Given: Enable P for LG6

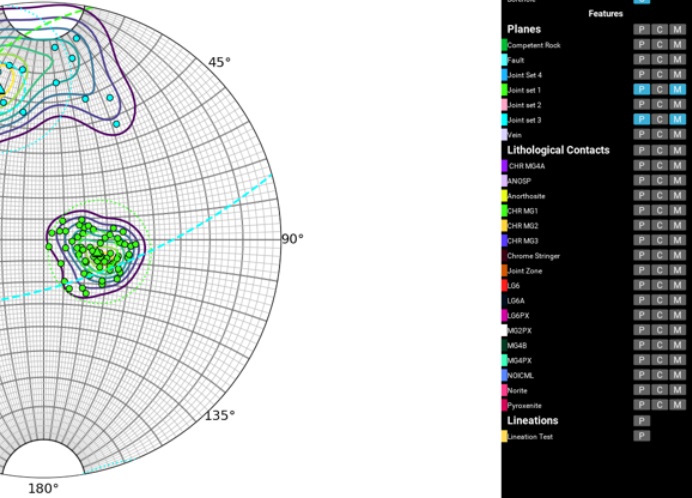Looking at the screenshot, I should pyautogui.click(x=641, y=286).
